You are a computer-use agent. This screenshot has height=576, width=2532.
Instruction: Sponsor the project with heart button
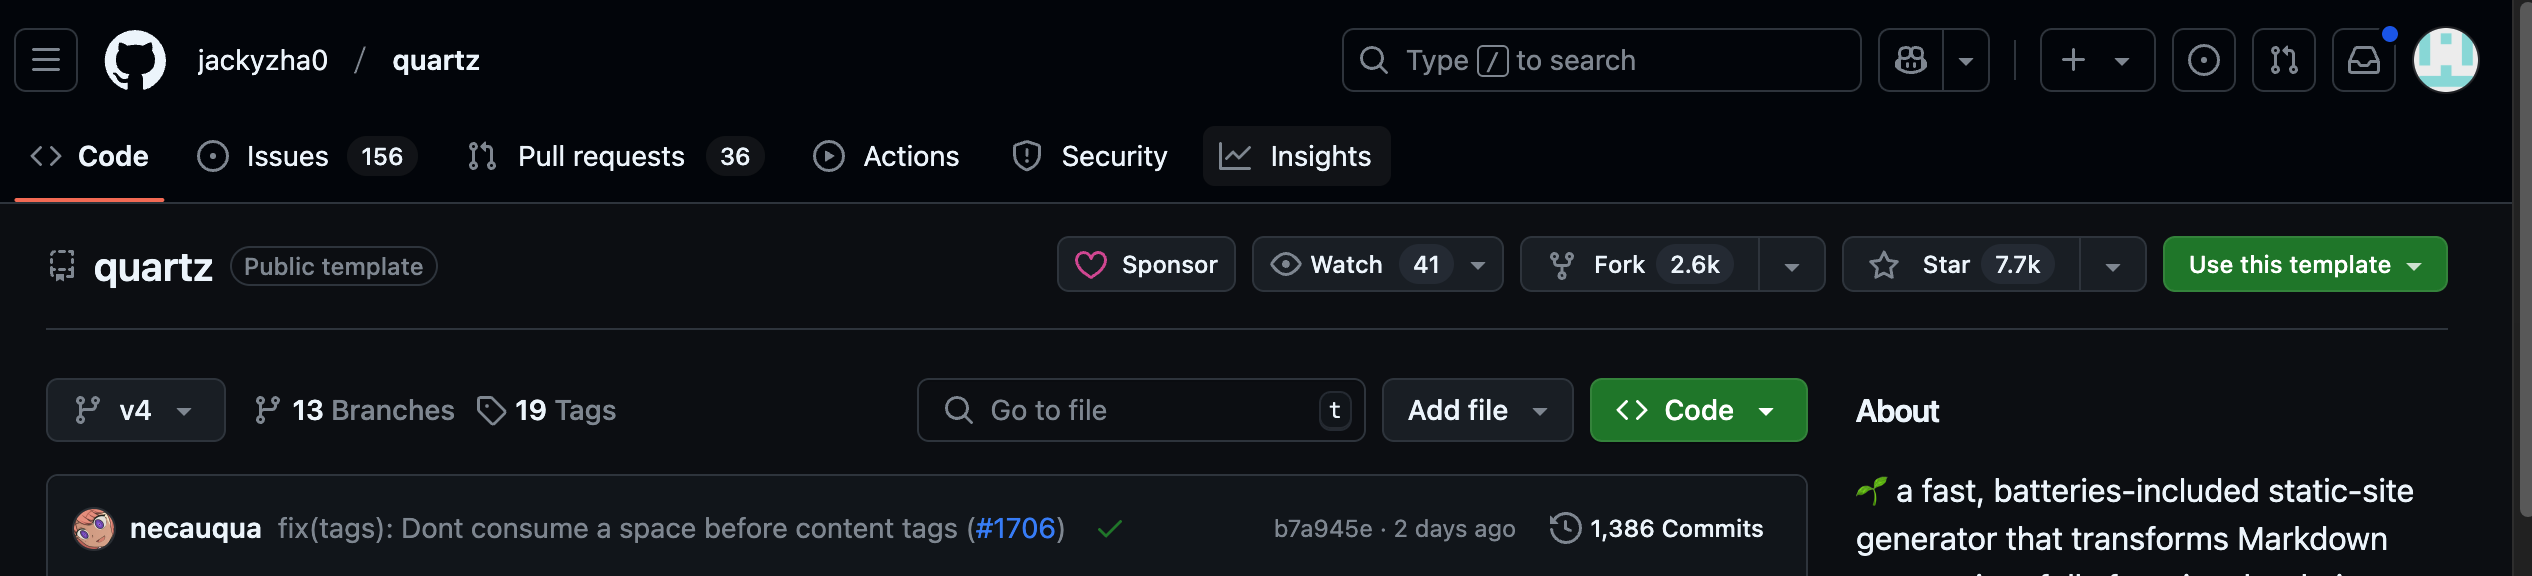click(1146, 264)
